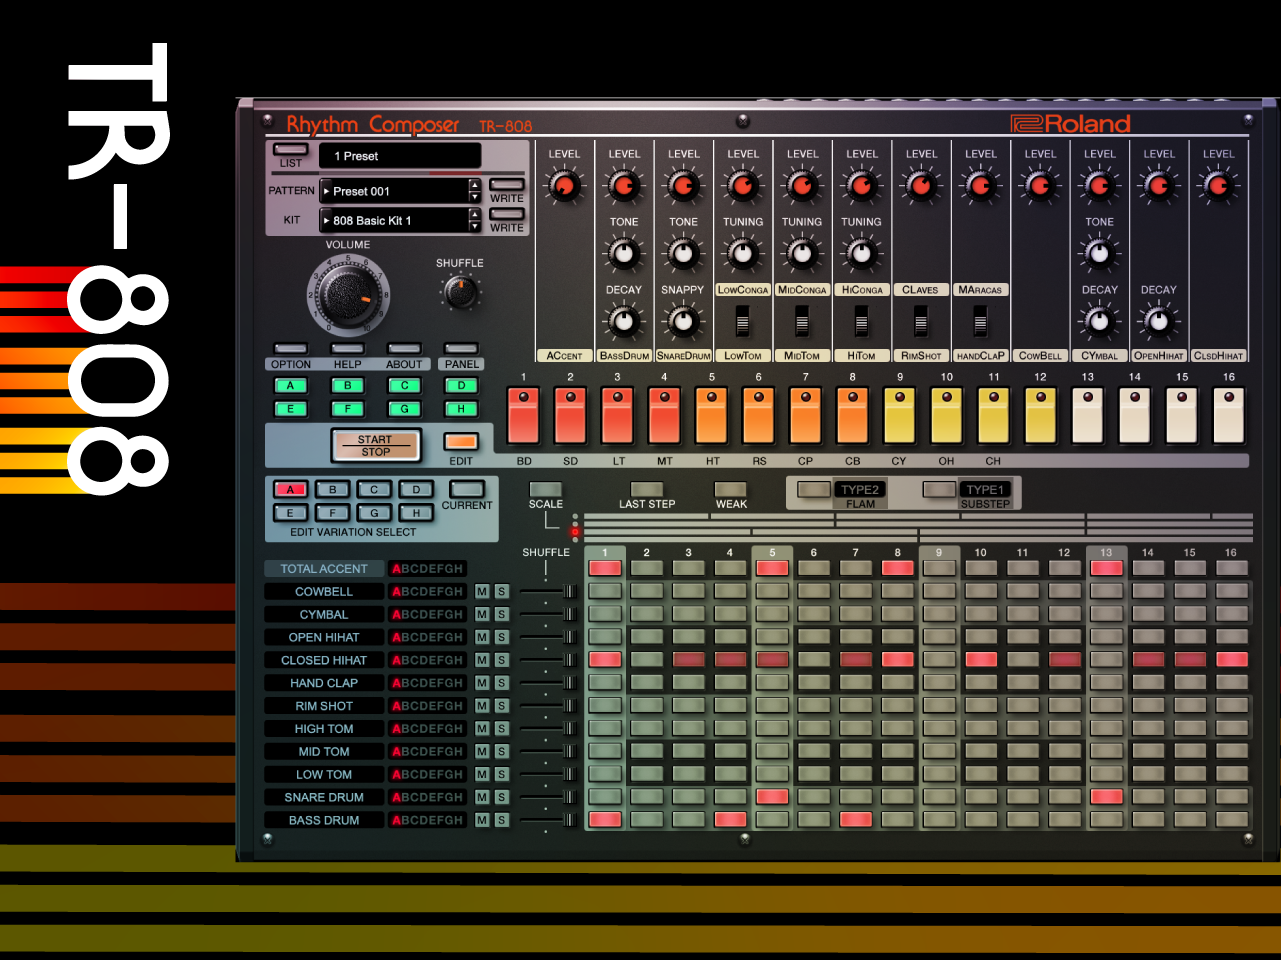
Task: Toggle Total Accent step 1
Action: [x=605, y=568]
